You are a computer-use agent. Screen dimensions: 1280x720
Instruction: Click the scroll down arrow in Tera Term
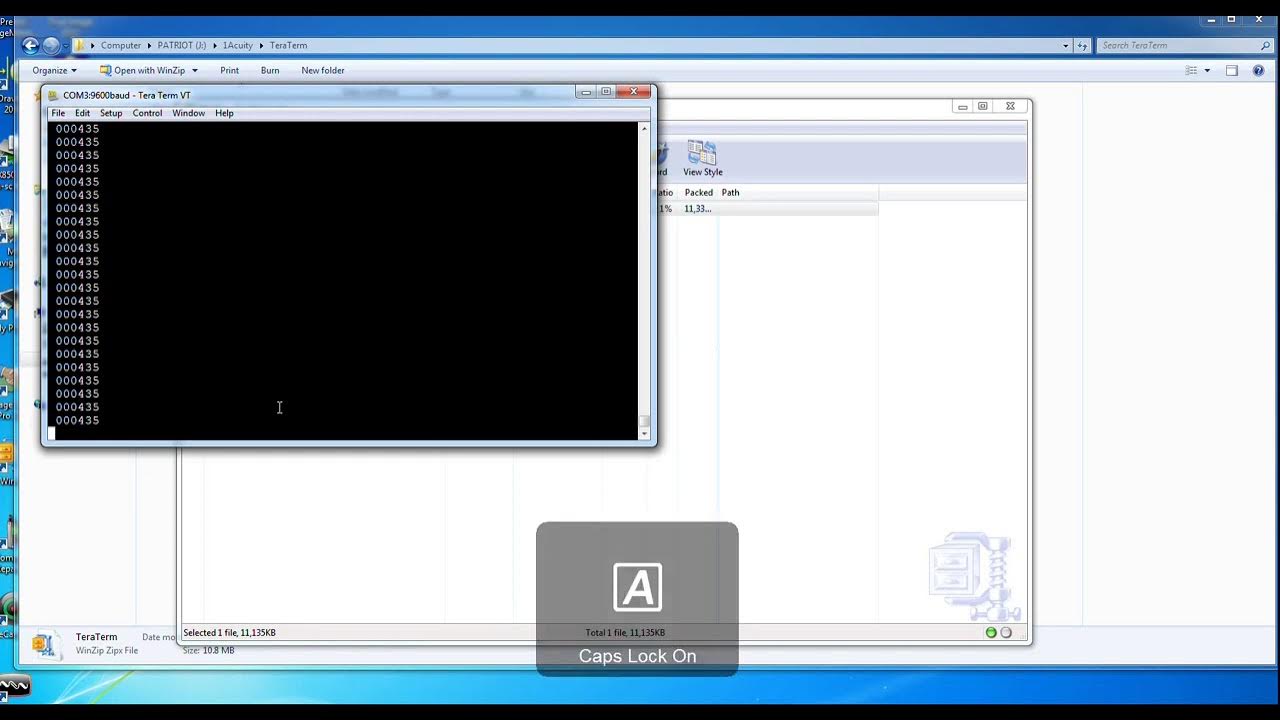[x=644, y=434]
